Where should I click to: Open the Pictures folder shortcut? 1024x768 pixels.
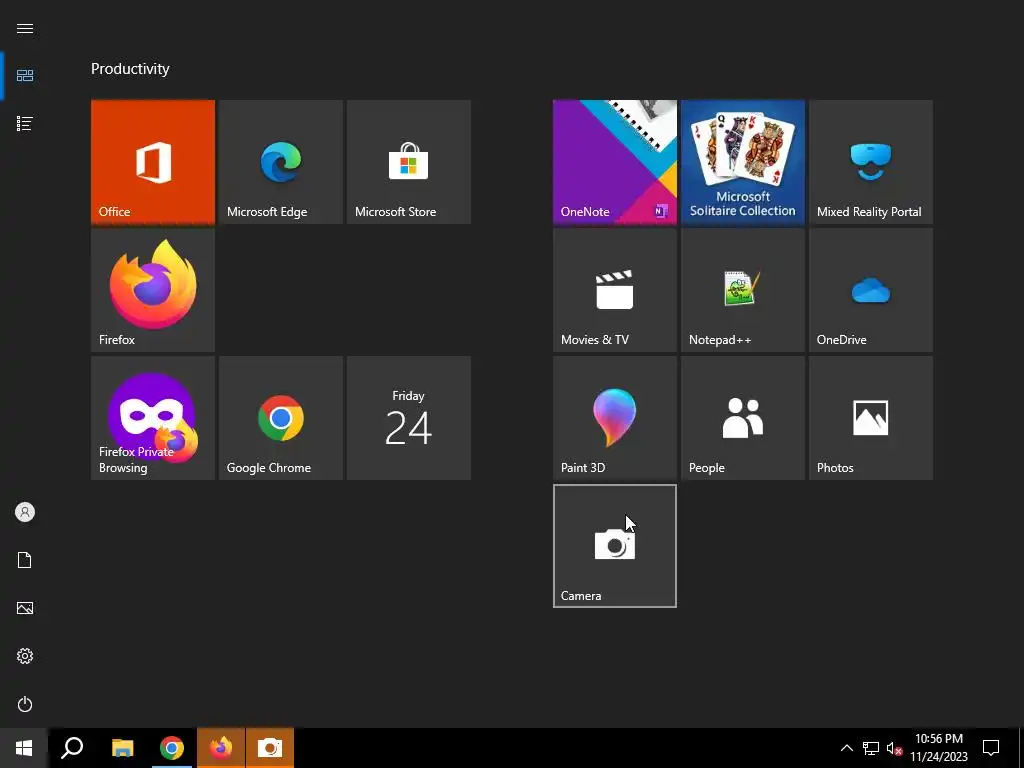pyautogui.click(x=25, y=608)
